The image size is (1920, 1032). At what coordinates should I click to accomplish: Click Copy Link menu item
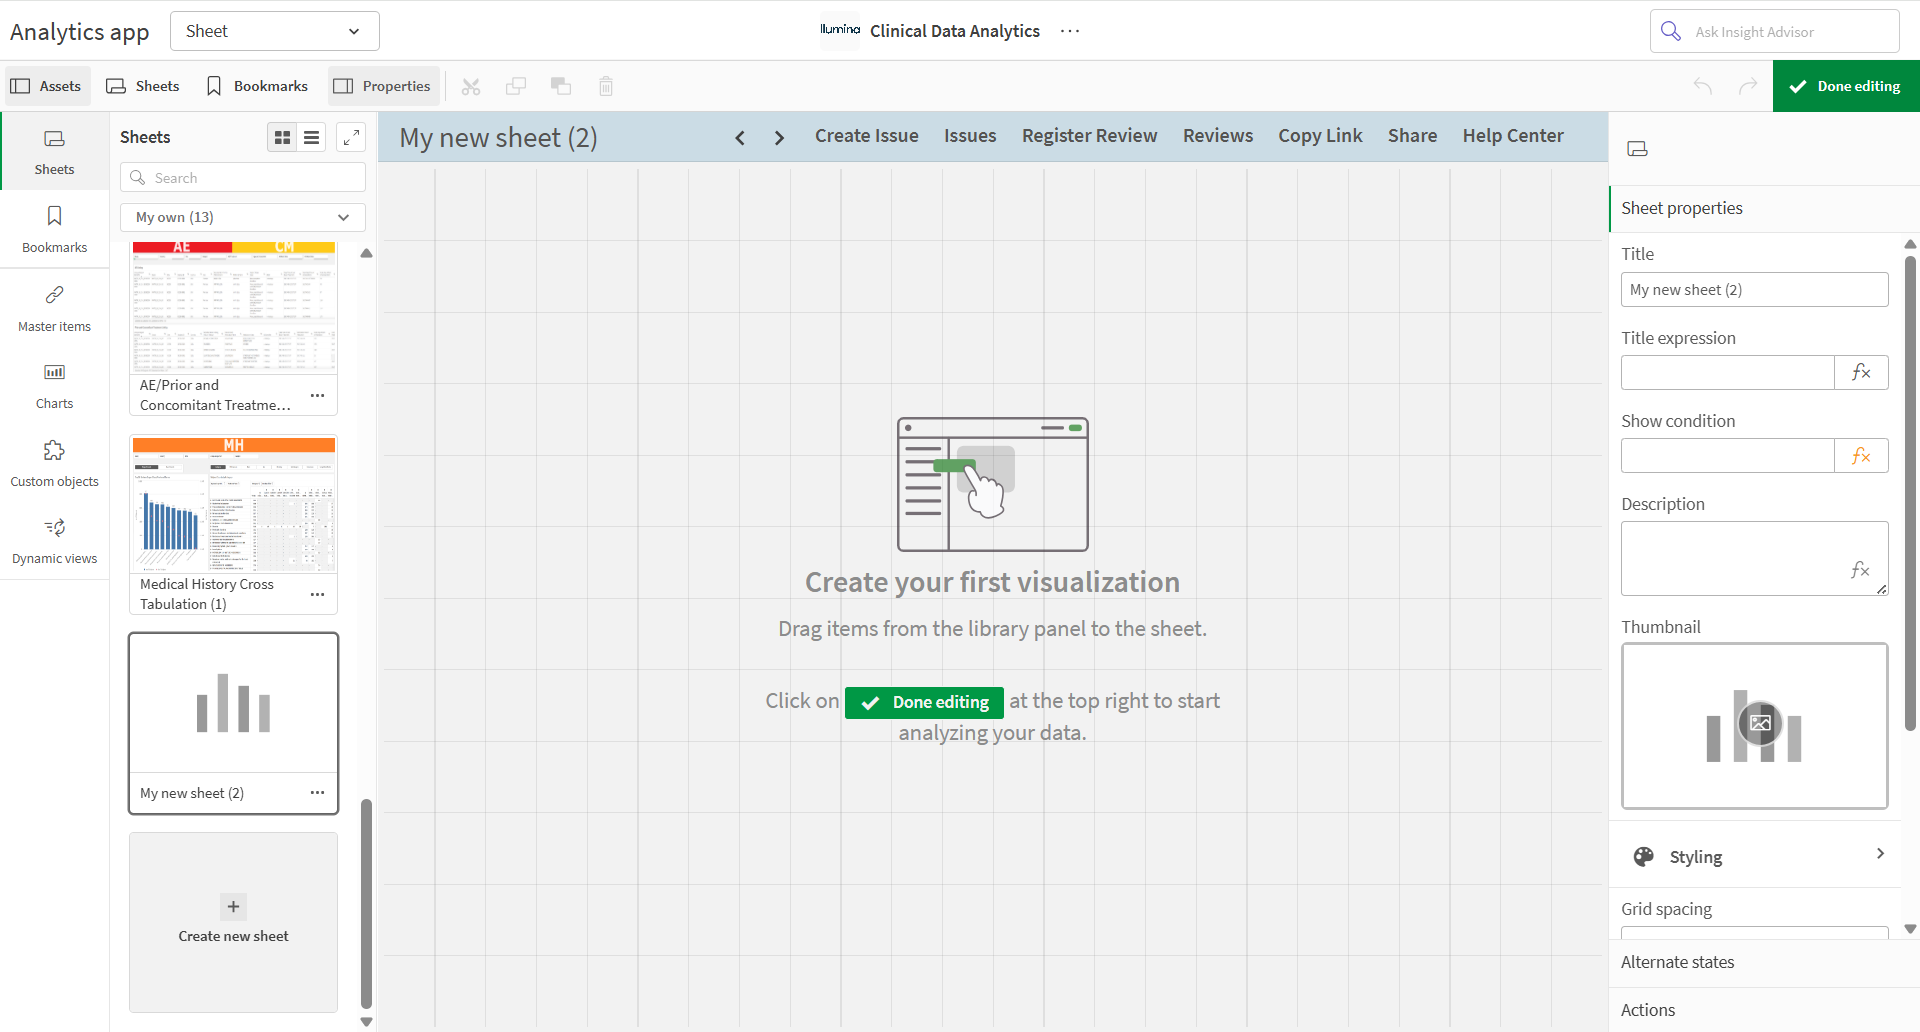(1320, 136)
